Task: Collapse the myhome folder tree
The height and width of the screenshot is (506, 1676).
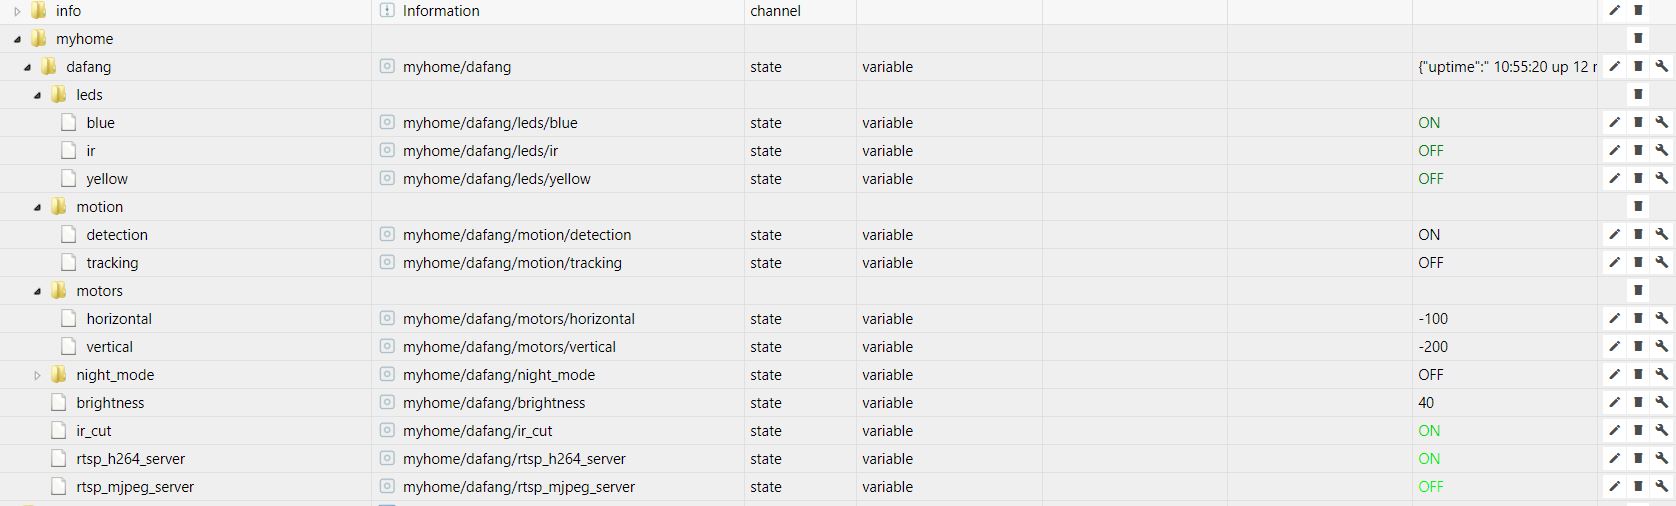Action: click(17, 39)
